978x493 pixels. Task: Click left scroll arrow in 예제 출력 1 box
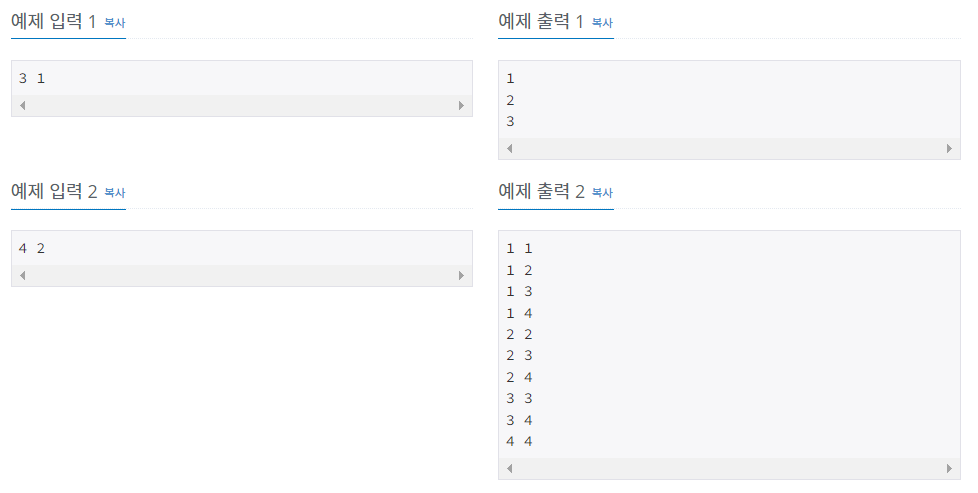510,149
